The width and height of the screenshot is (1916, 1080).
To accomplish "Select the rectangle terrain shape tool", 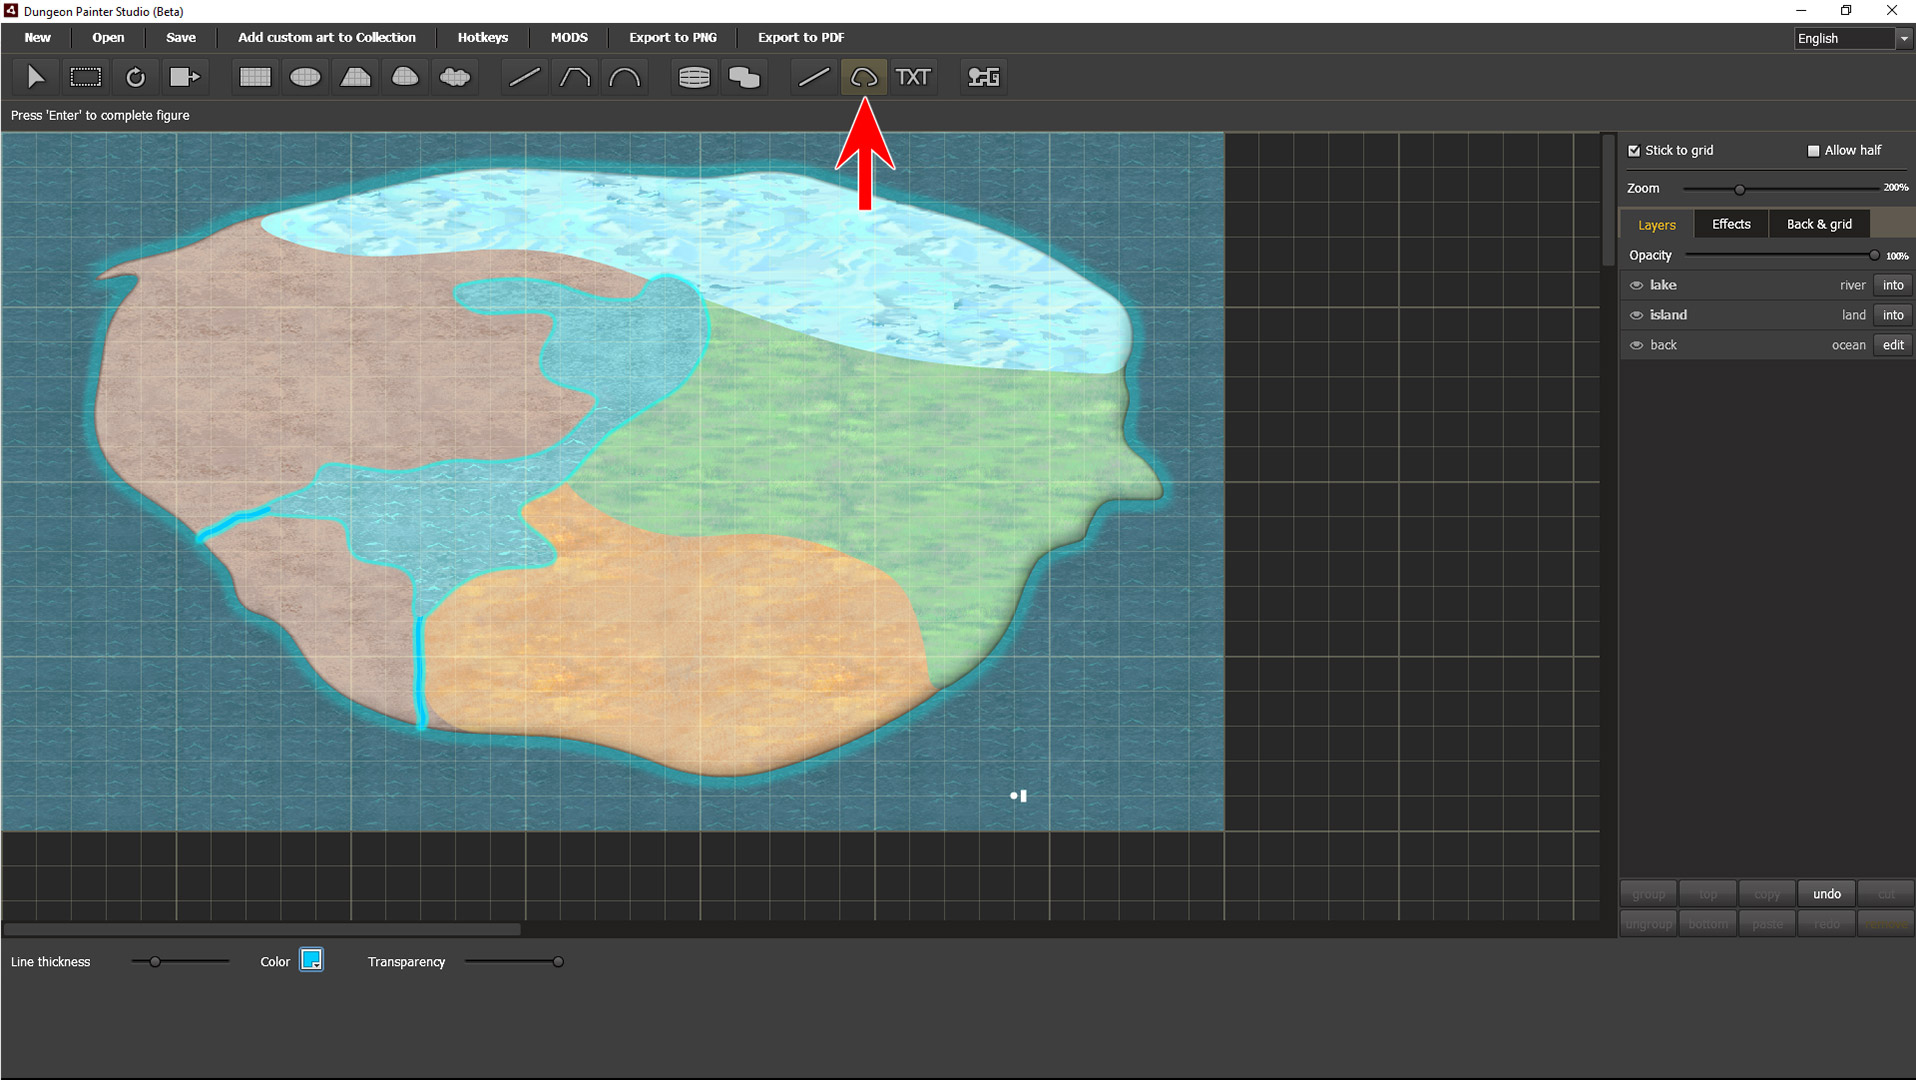I will [x=255, y=77].
